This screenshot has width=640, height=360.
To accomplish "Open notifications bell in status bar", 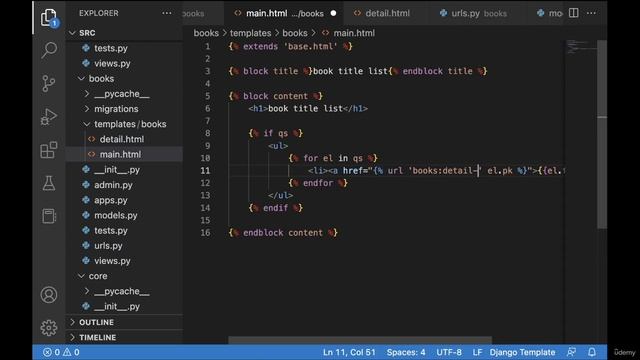I will (592, 352).
